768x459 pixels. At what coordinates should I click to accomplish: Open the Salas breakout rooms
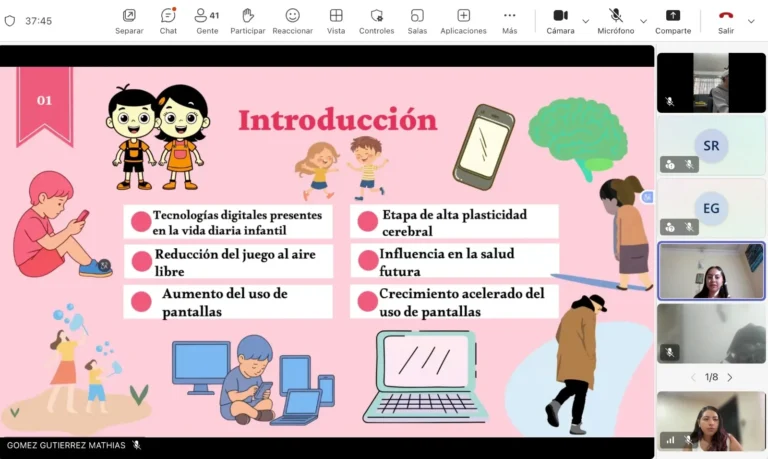(x=417, y=20)
